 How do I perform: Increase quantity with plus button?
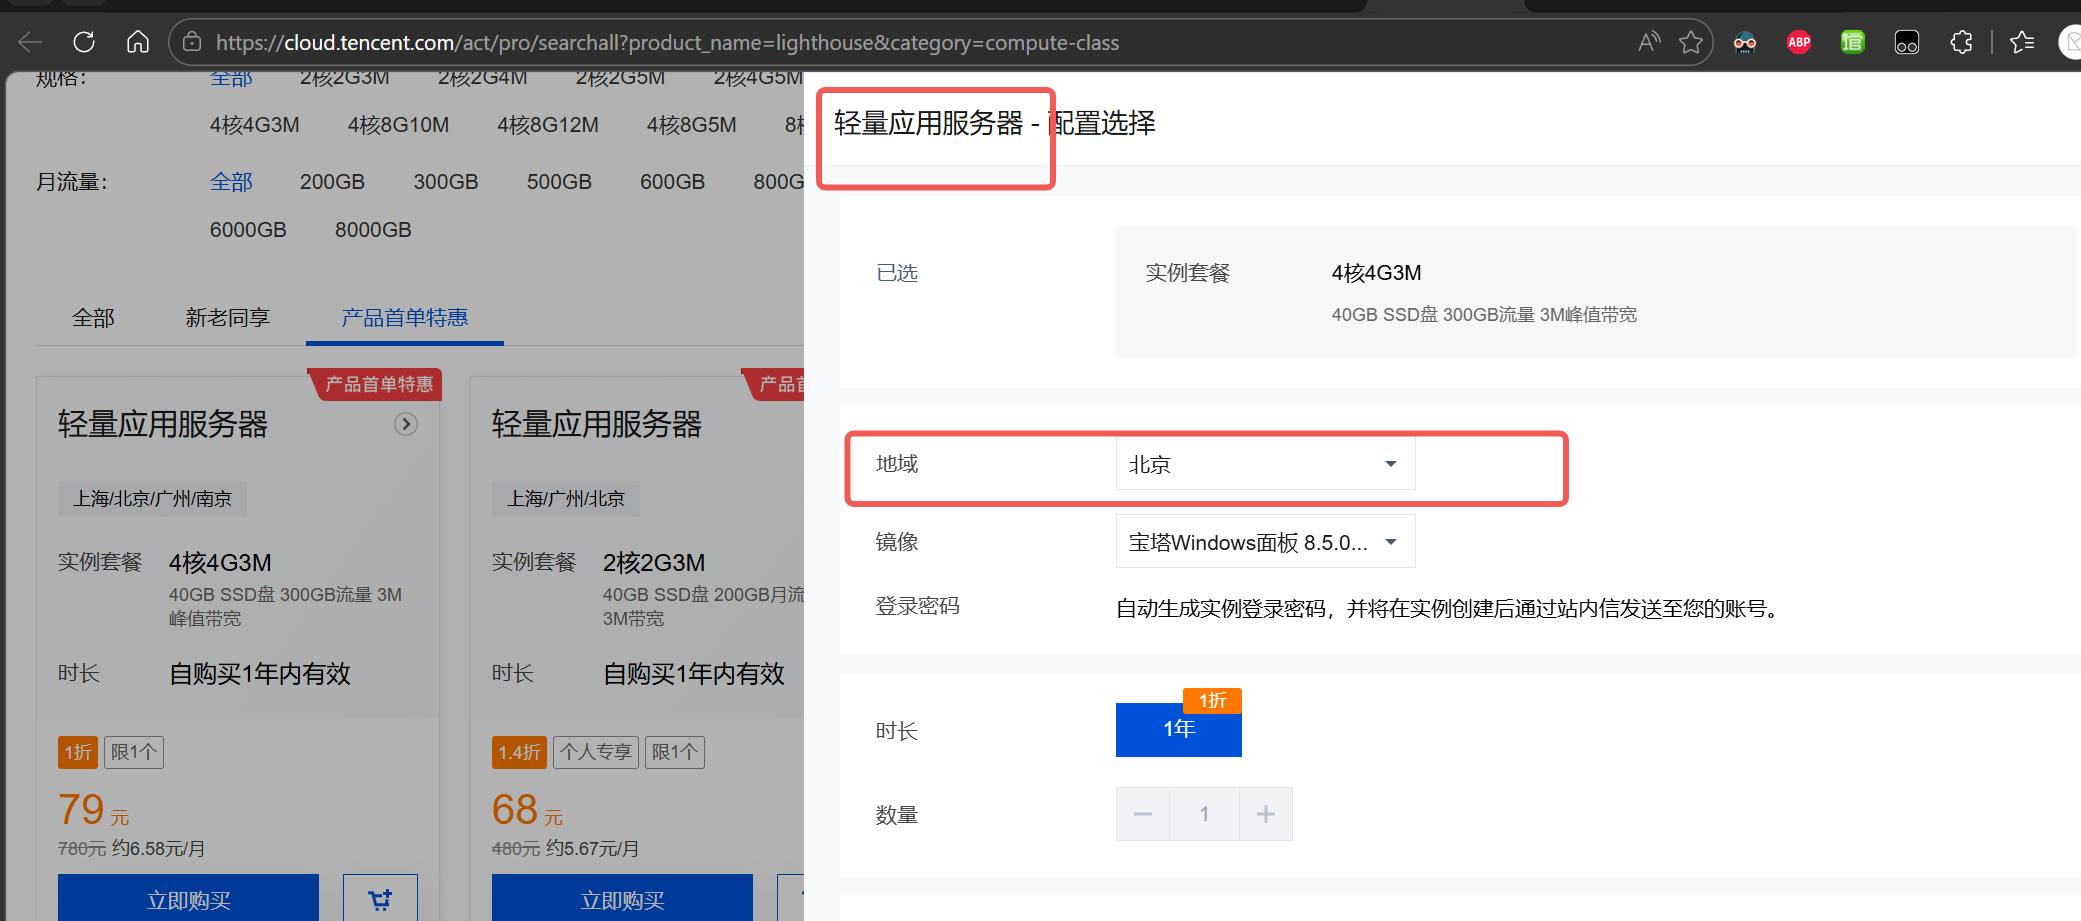pos(1266,814)
